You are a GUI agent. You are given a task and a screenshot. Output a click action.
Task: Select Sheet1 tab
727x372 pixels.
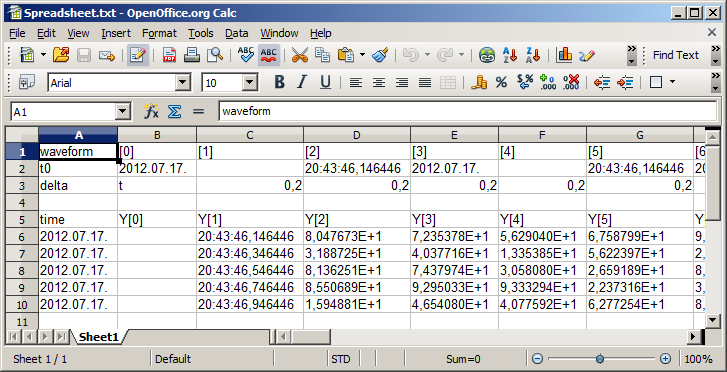pos(98,337)
